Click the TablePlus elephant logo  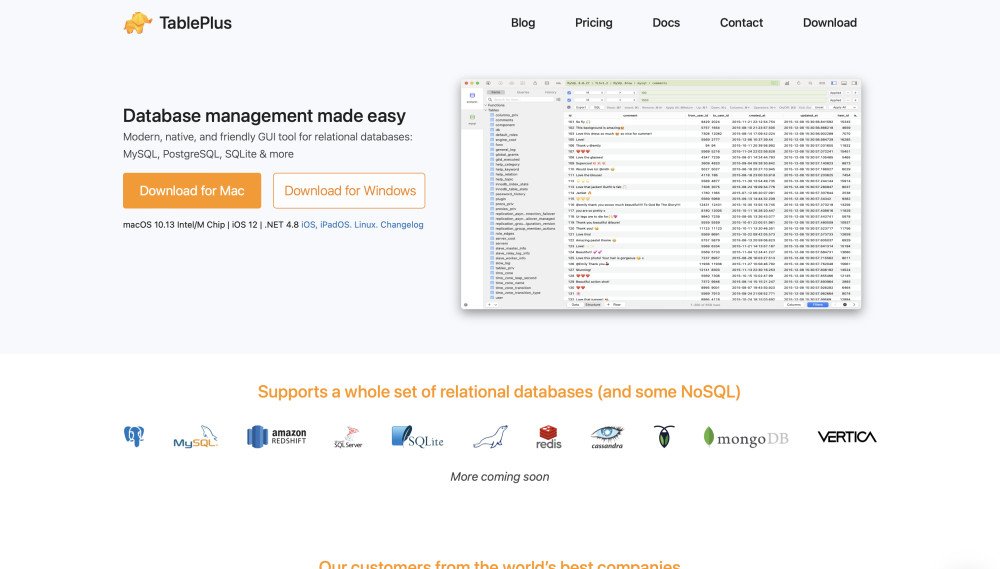pos(138,23)
